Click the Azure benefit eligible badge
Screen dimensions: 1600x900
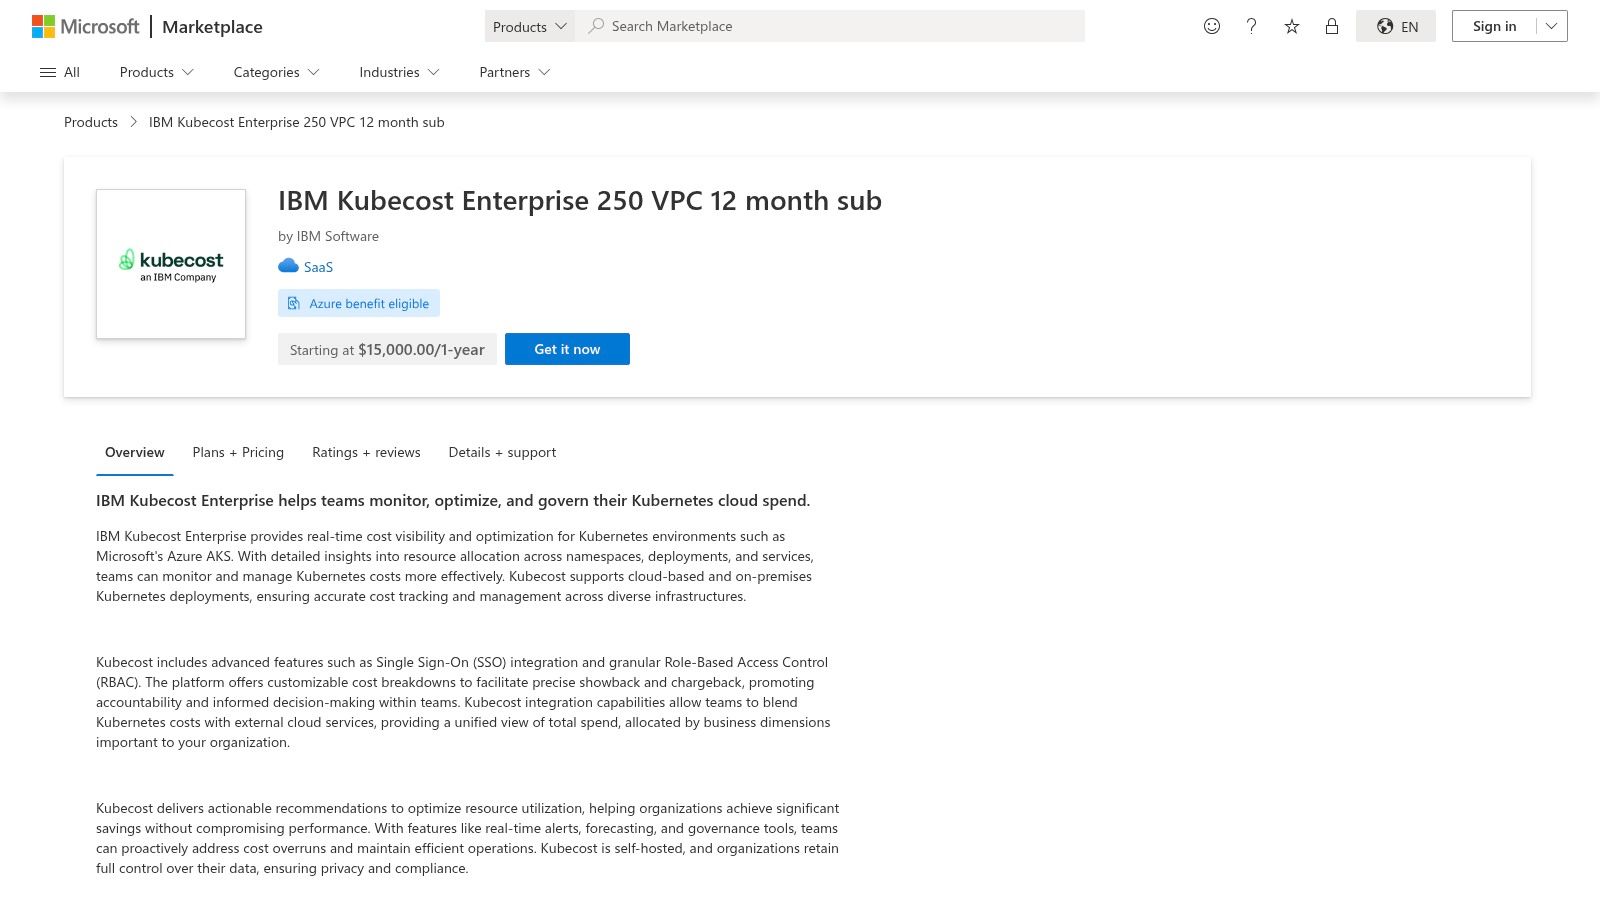coord(358,302)
